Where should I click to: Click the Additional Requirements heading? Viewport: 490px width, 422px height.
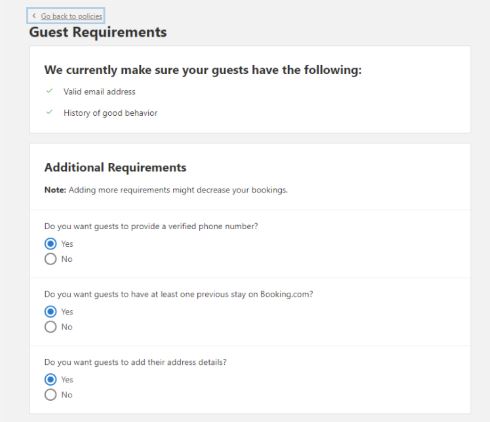(115, 167)
